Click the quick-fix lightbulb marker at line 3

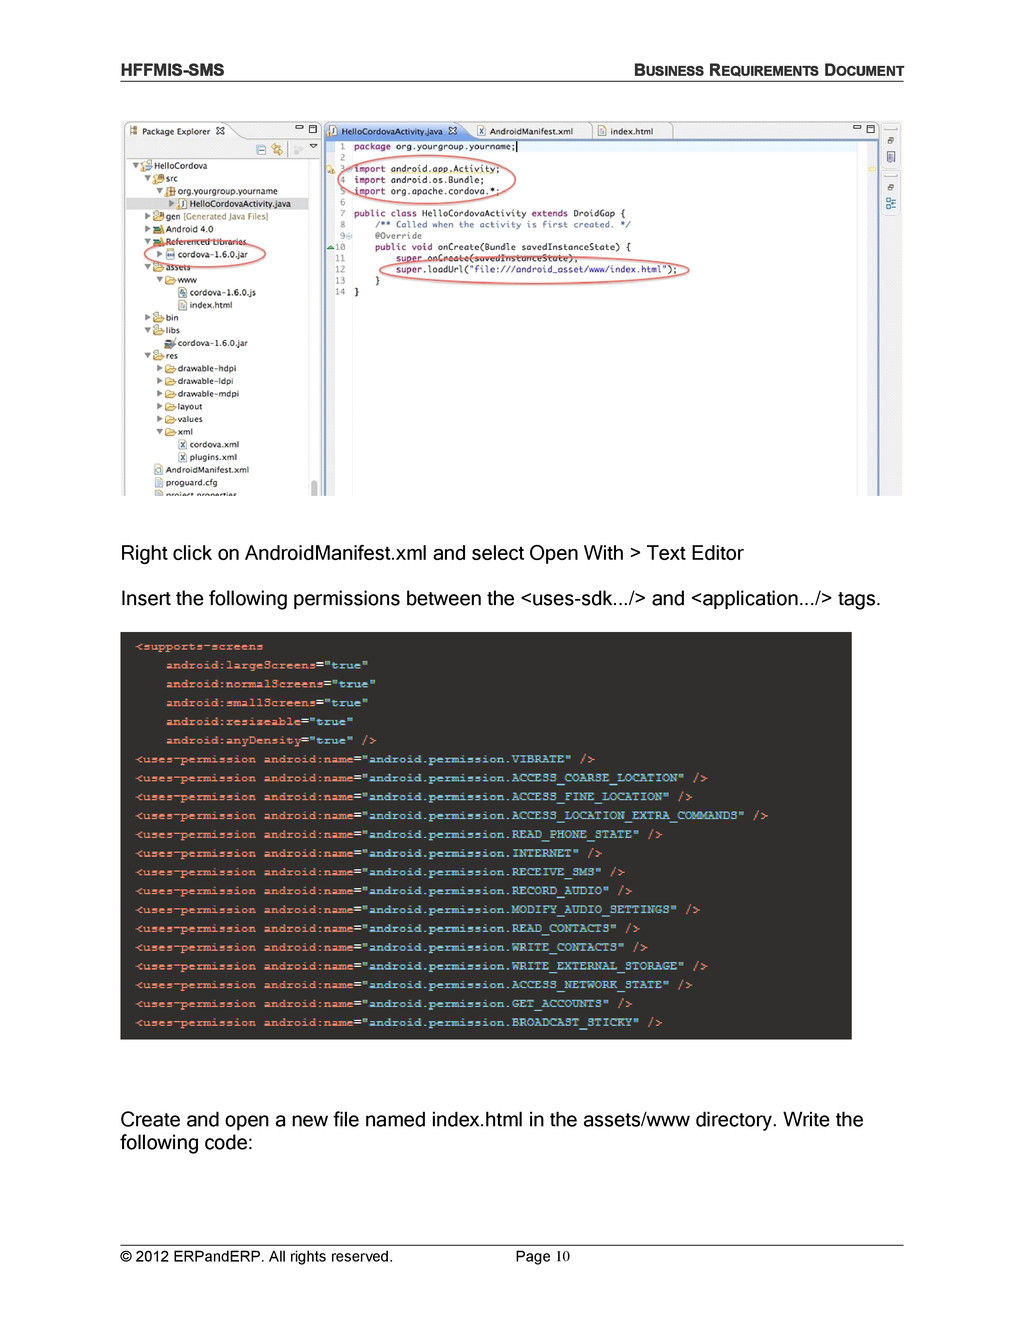point(331,169)
